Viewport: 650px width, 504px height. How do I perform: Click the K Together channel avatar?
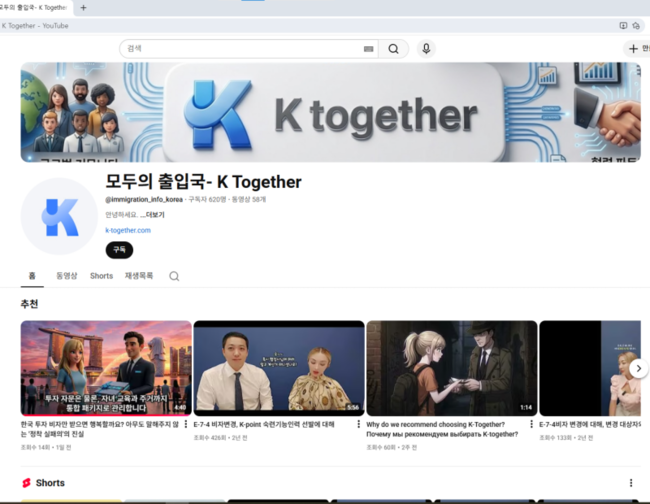click(x=59, y=216)
